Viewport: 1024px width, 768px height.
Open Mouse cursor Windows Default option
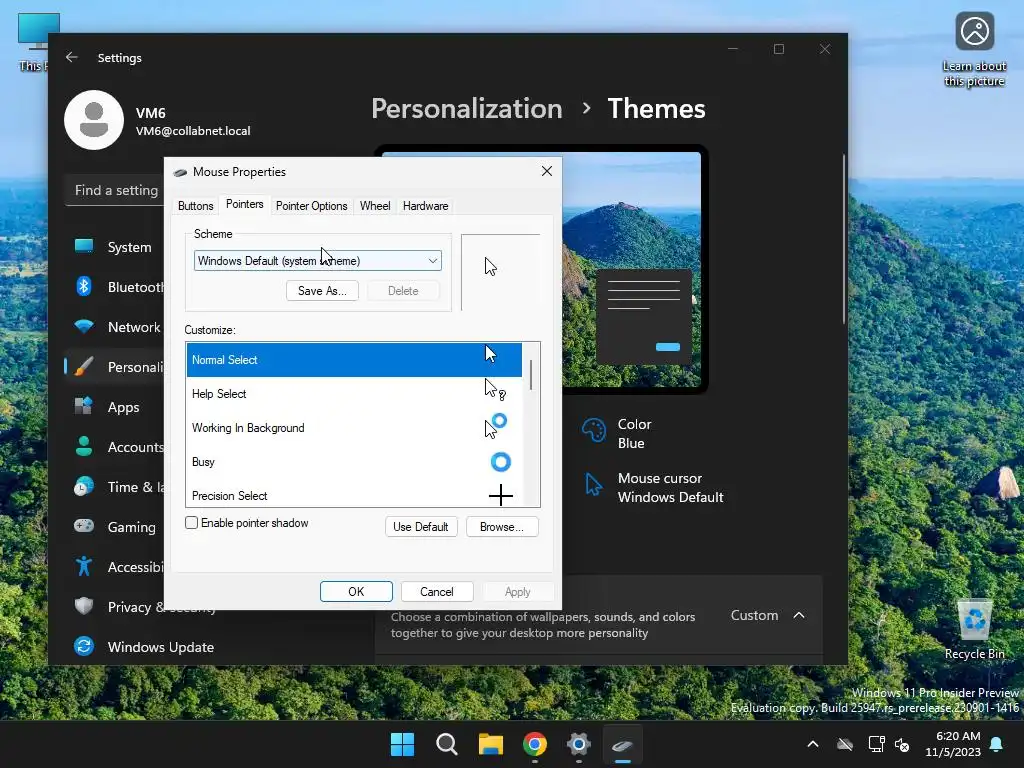[653, 488]
